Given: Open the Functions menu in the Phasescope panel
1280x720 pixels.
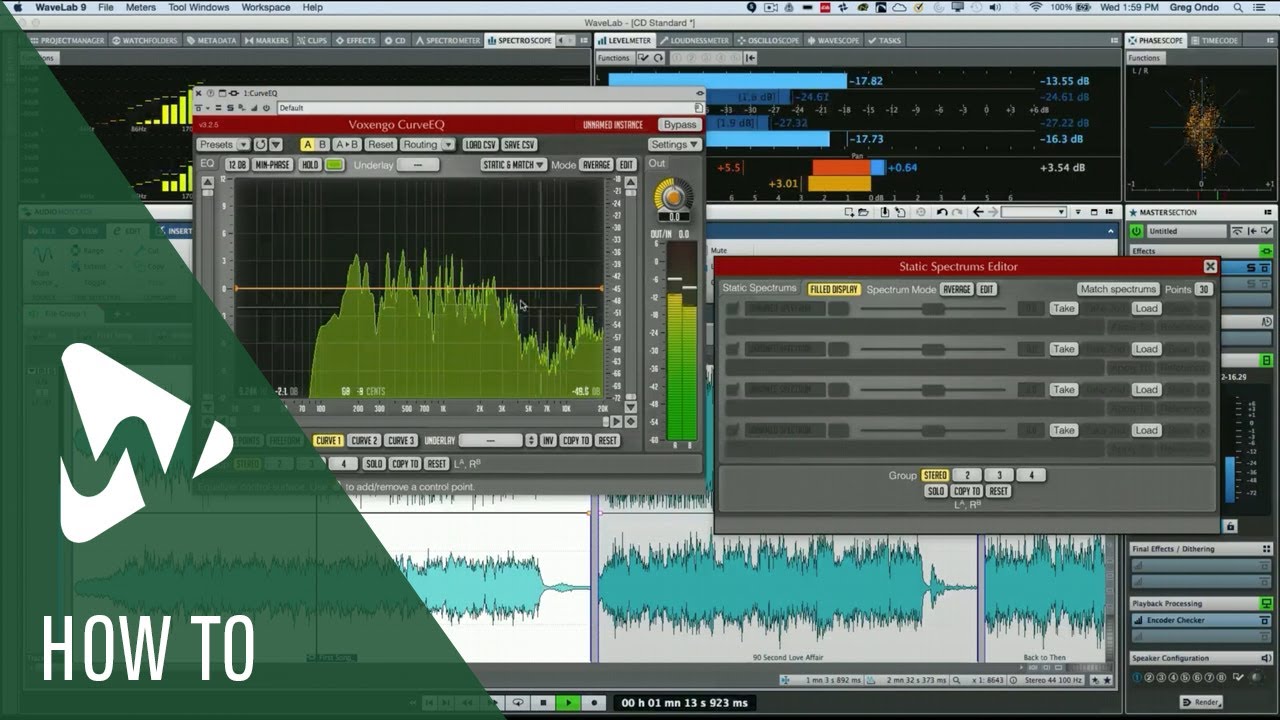Looking at the screenshot, I should point(1144,58).
